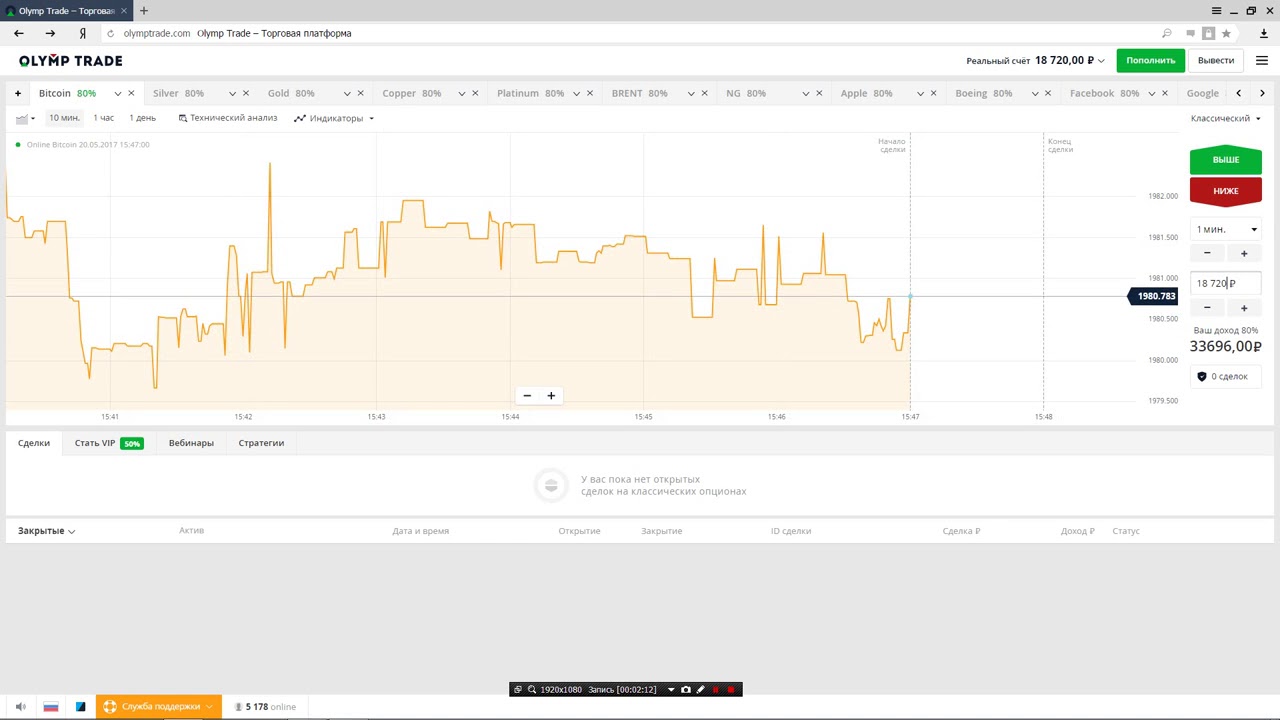Click the browser zoom magnifier icon
Image resolution: width=1280 pixels, height=720 pixels.
pyautogui.click(x=1167, y=33)
